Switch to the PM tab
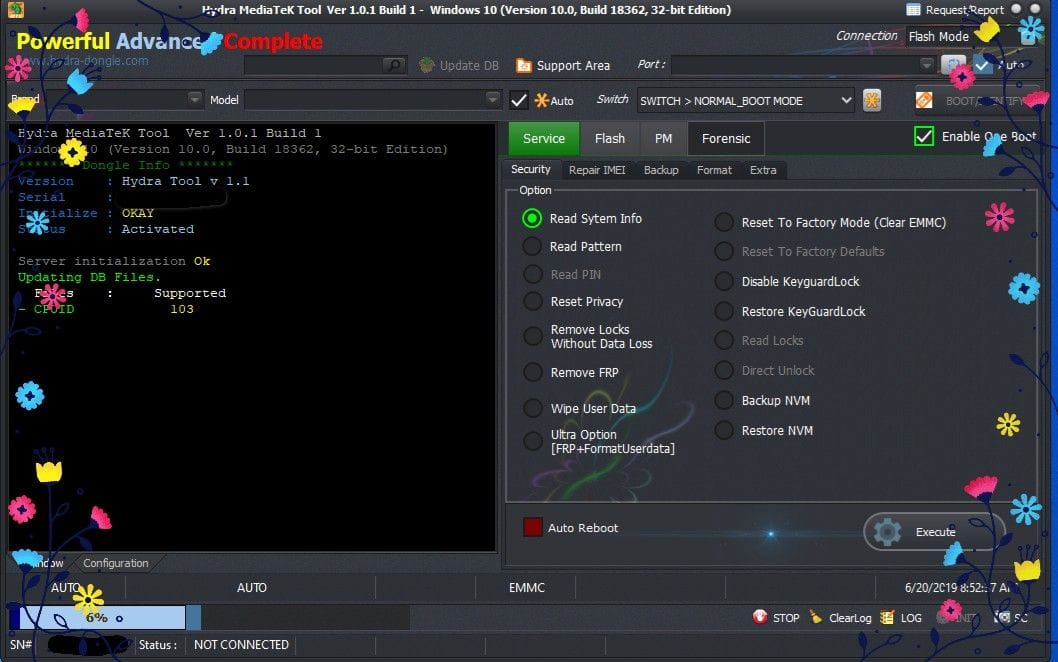Viewport: 1058px width, 662px height. pos(663,138)
